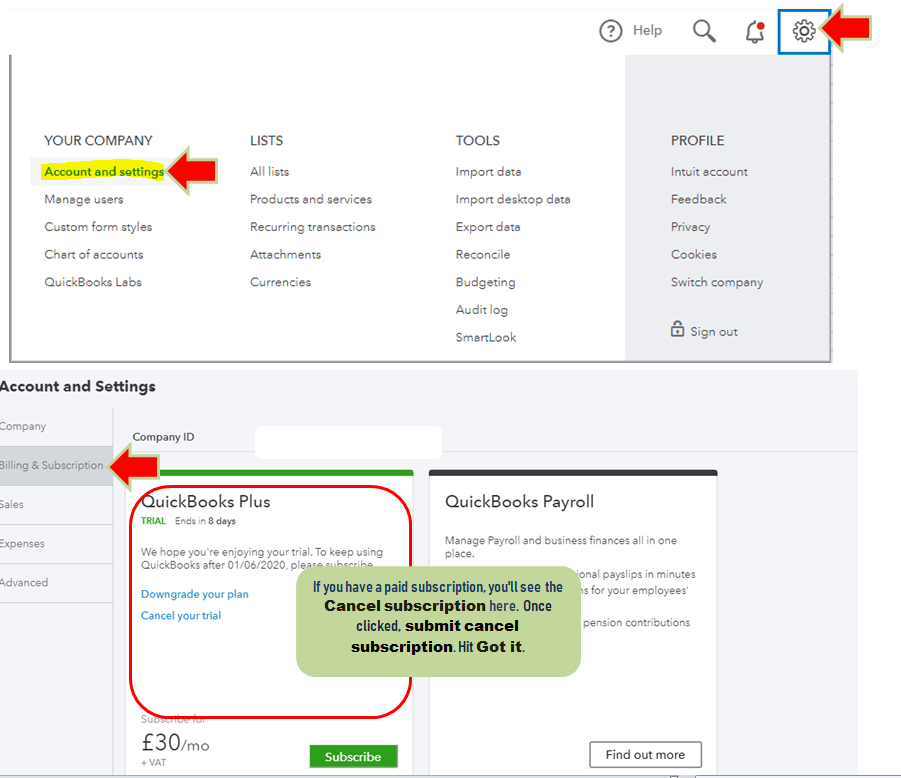Click the Sign out text
901x778 pixels.
coord(714,332)
